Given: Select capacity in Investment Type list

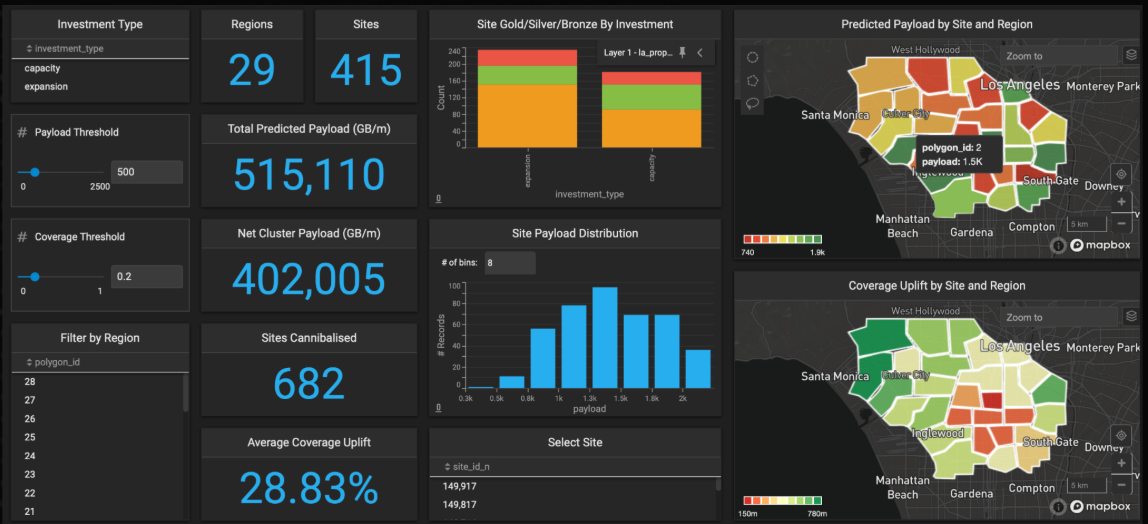Looking at the screenshot, I should coord(100,68).
